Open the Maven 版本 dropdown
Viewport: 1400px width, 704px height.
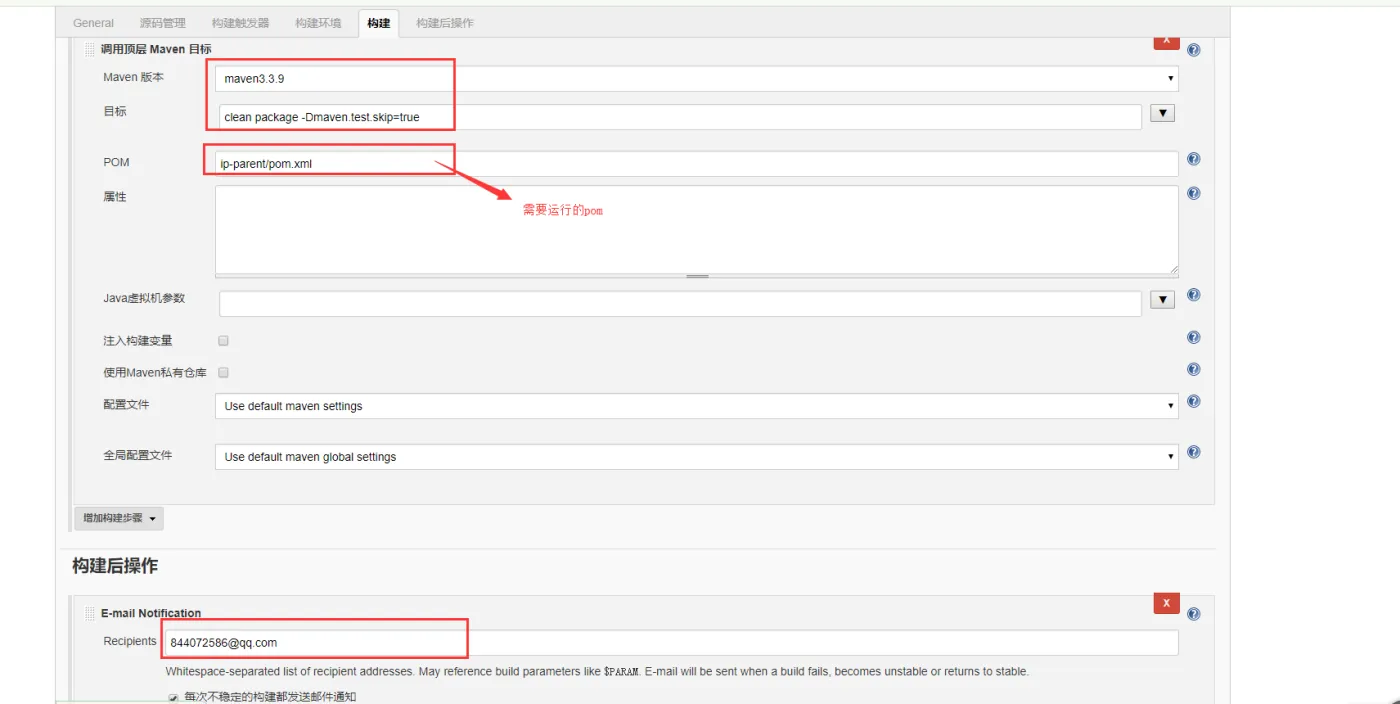pyautogui.click(x=697, y=78)
